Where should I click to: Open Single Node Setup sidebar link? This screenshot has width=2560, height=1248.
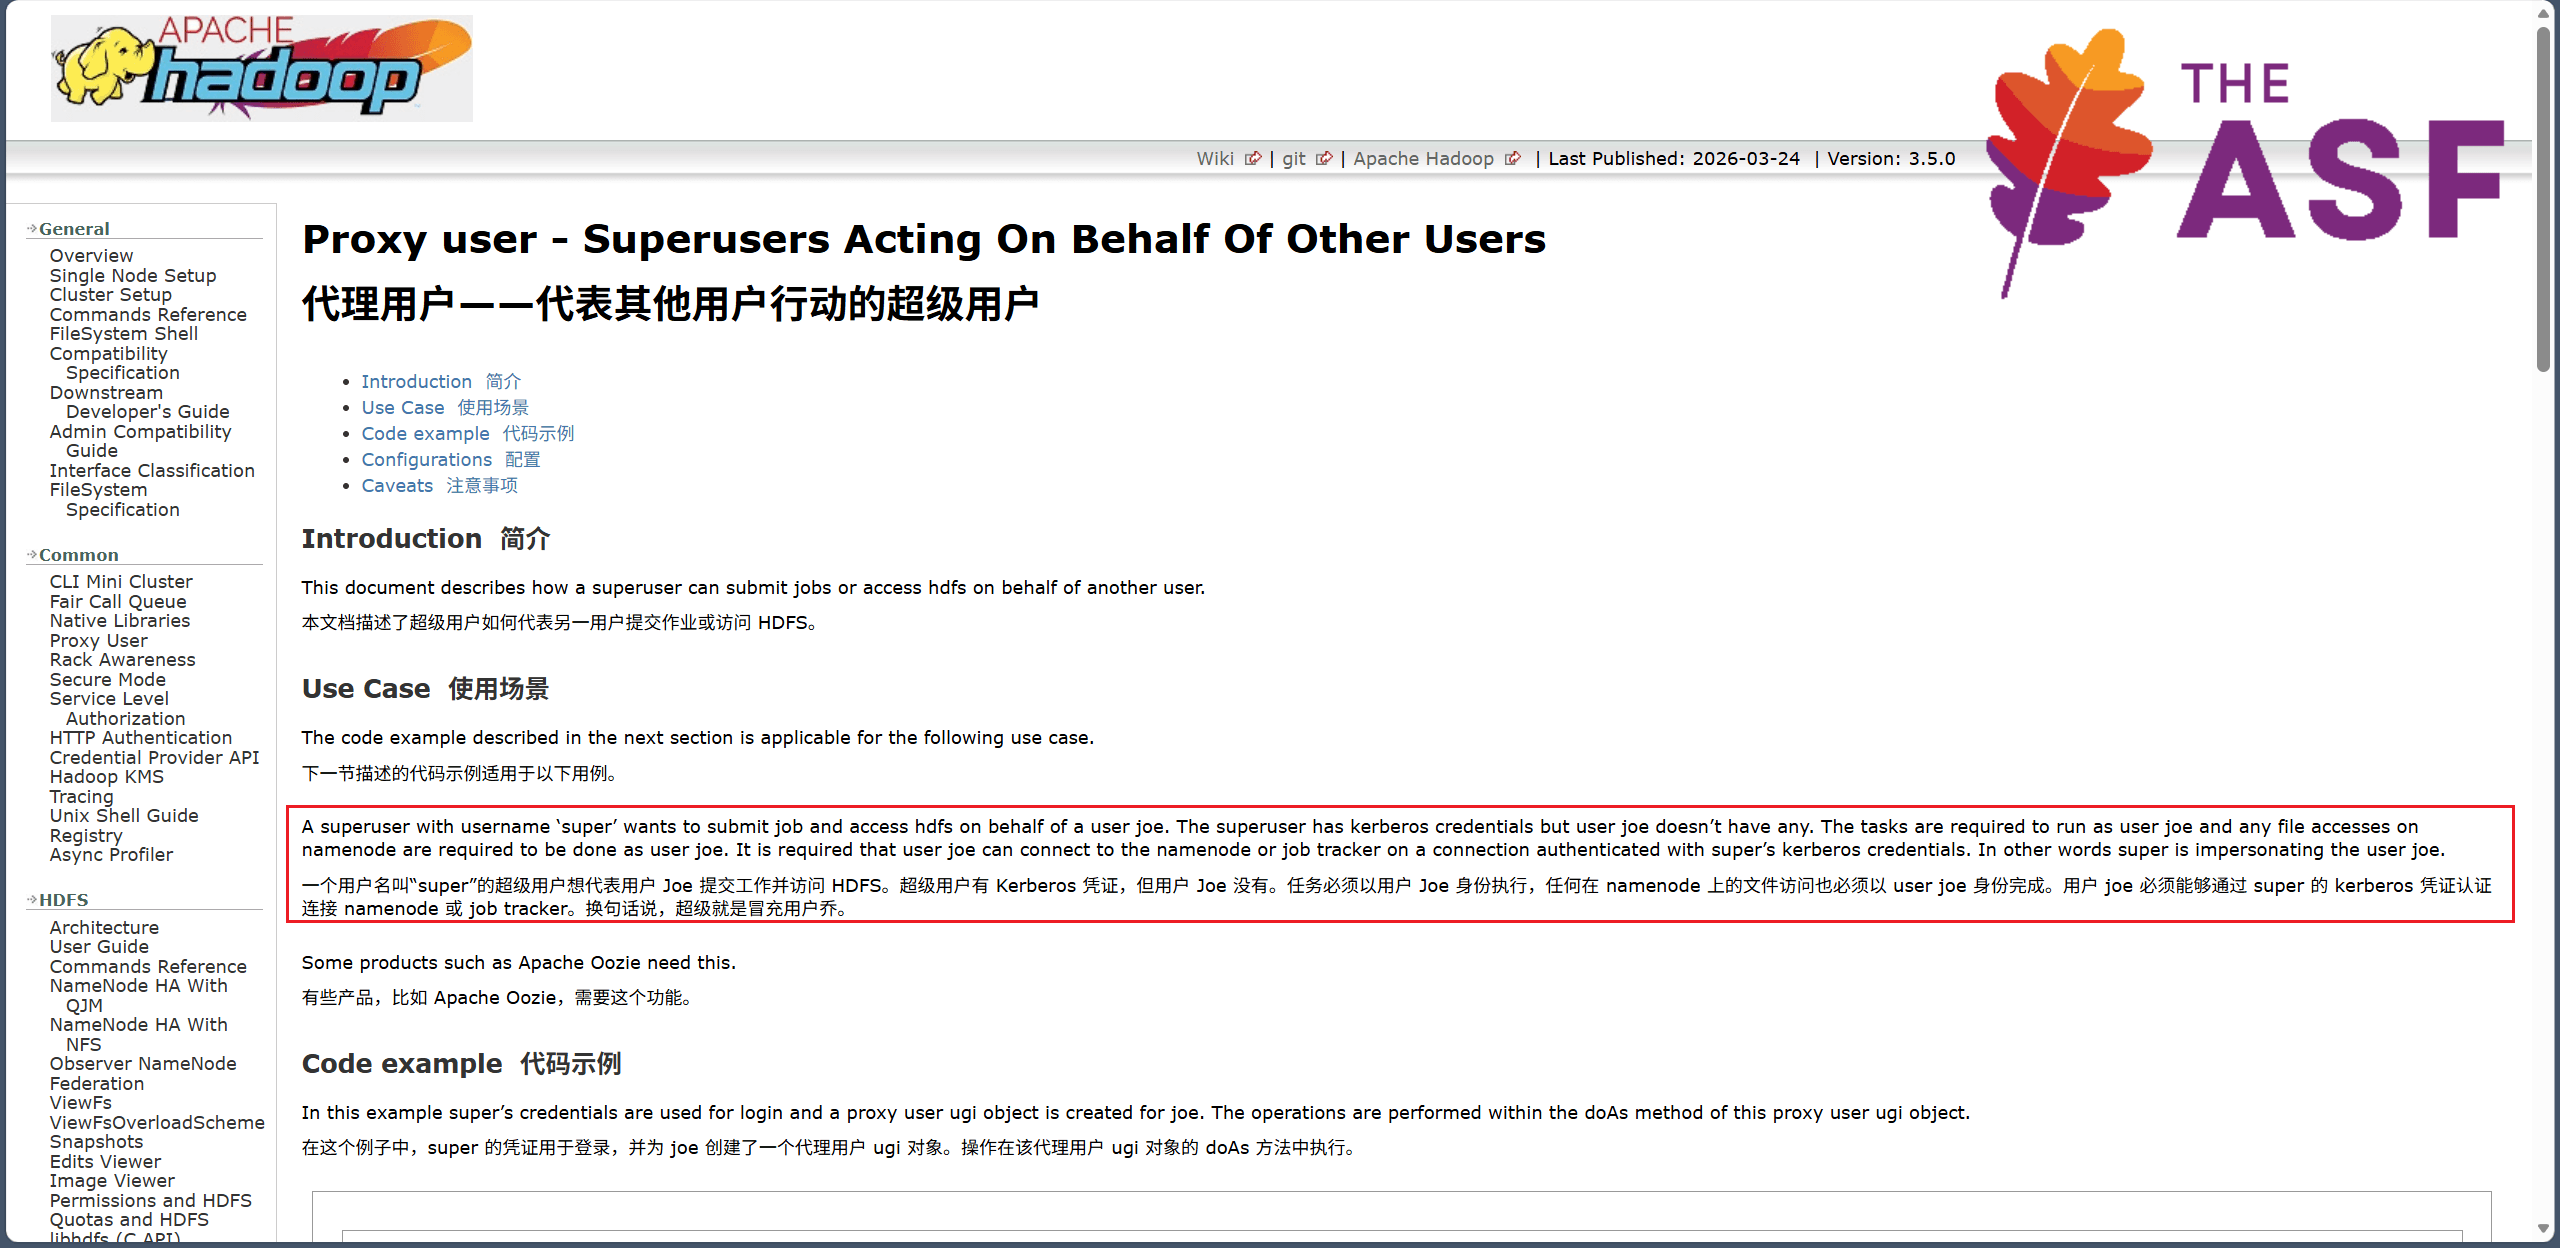point(133,276)
